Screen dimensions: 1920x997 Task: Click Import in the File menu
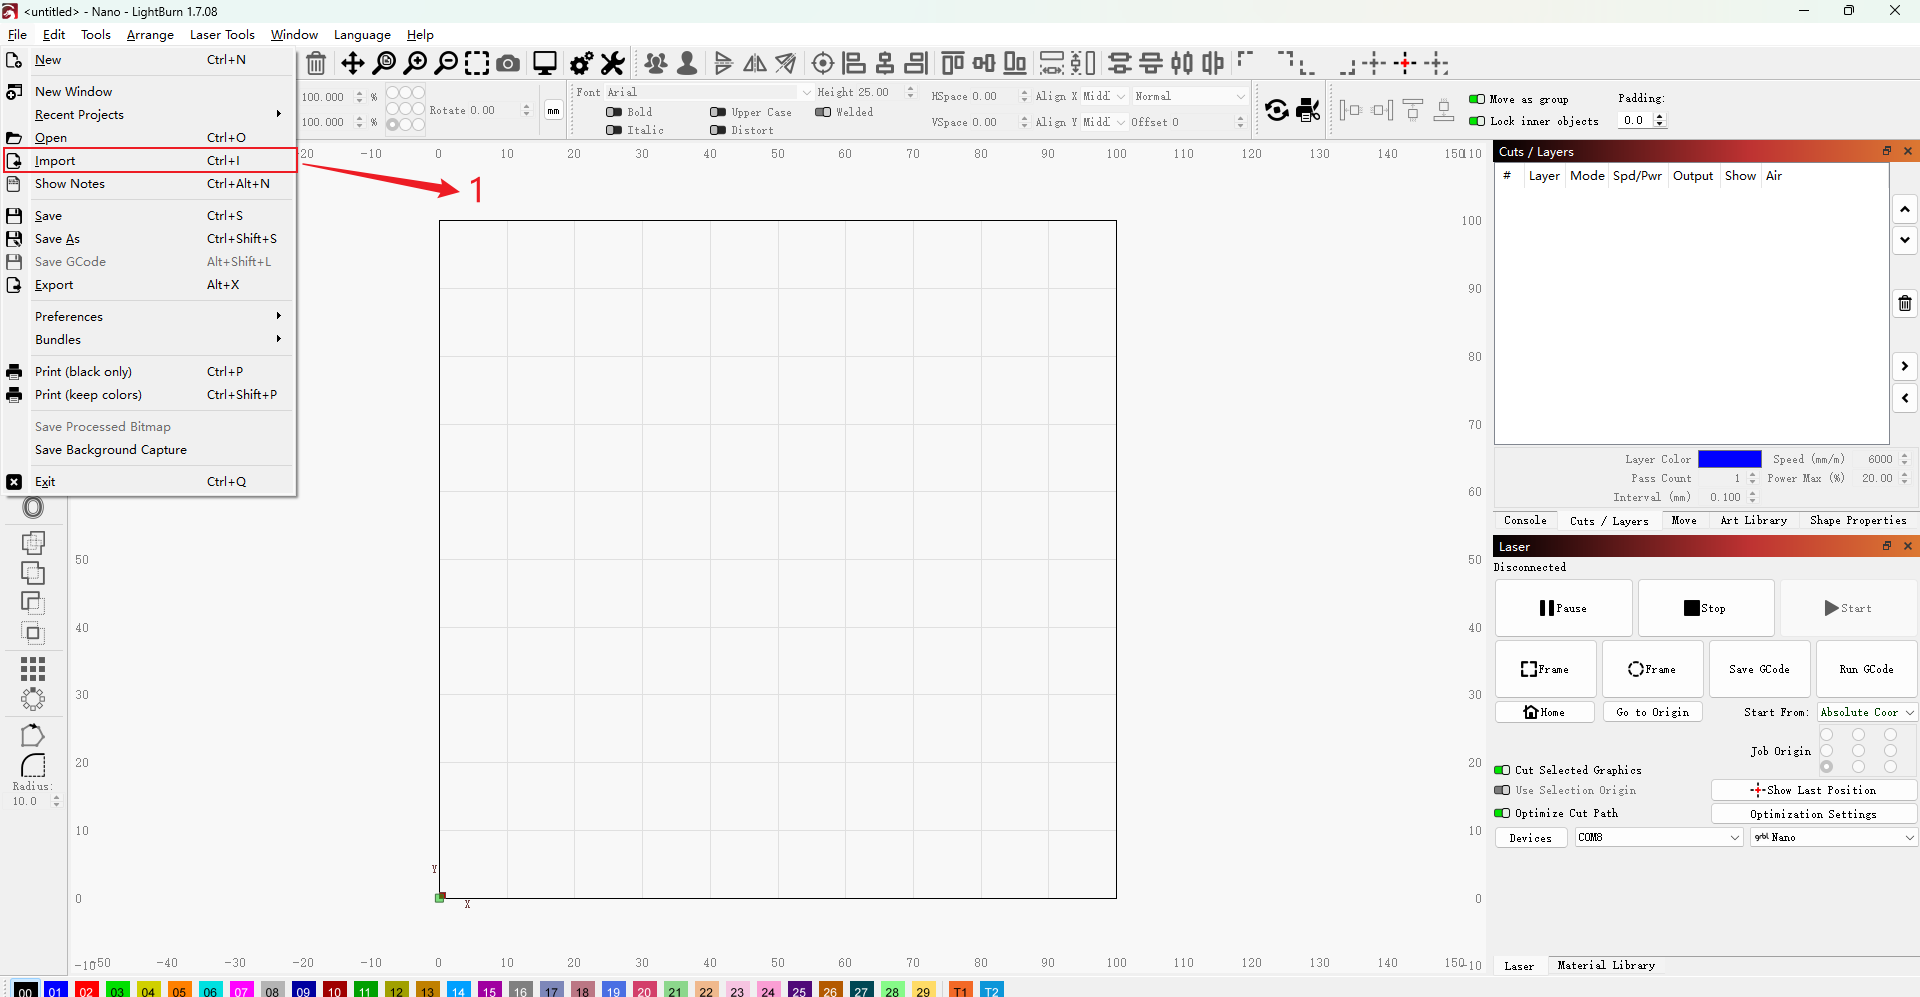[55, 161]
